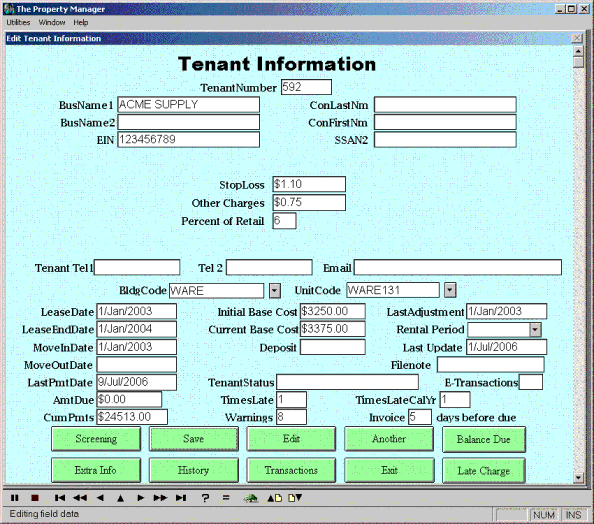Open the UnitCode dropdown arrow
Screen dimensions: 594x524
tap(450, 290)
